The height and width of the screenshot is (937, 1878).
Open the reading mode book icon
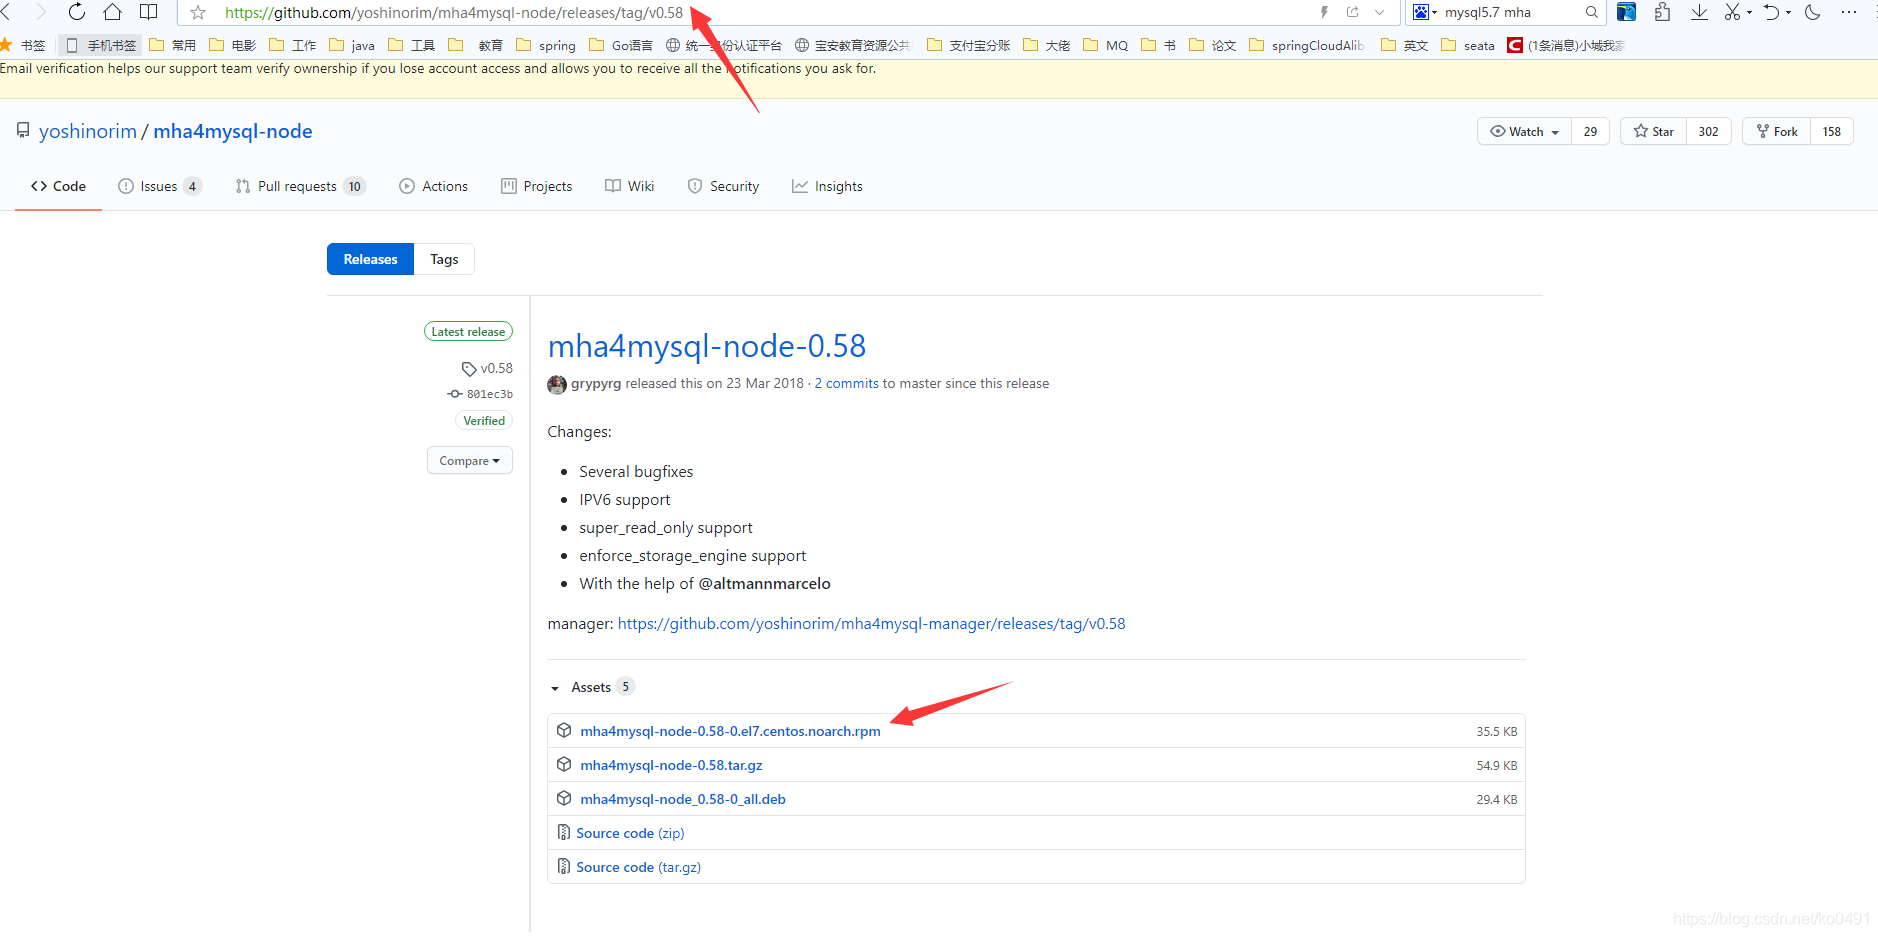pyautogui.click(x=149, y=12)
